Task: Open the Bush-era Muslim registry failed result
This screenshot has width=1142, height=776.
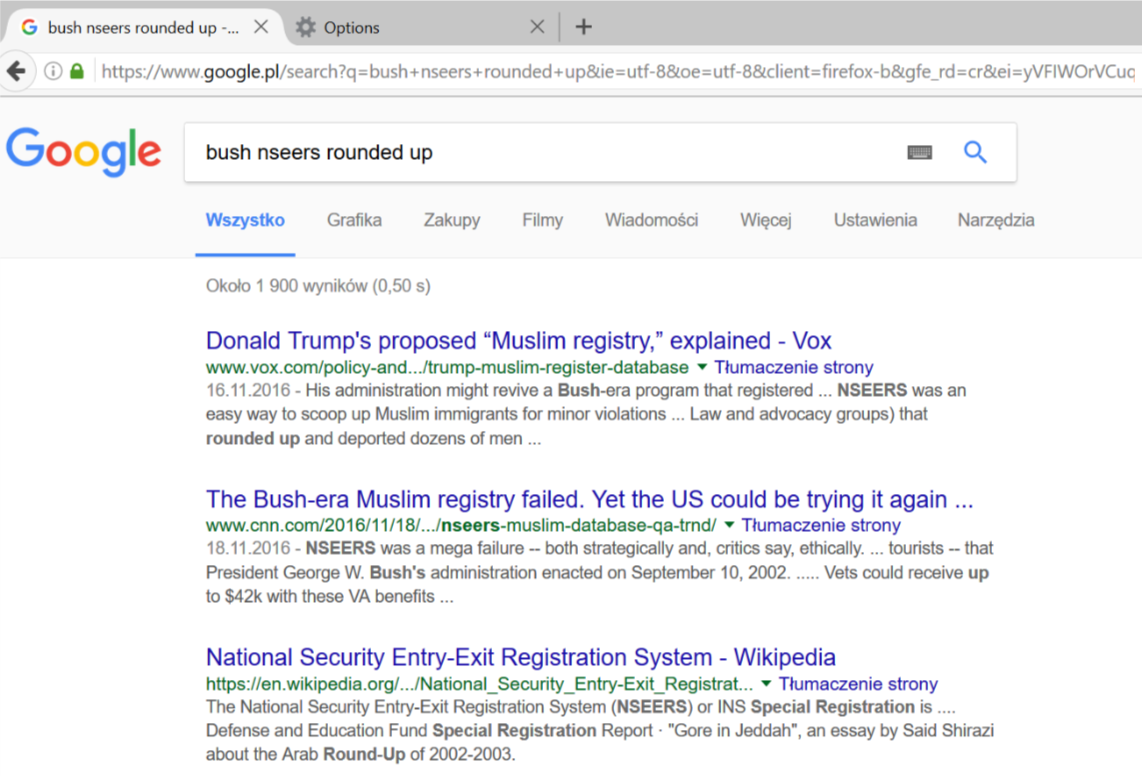Action: coord(589,499)
